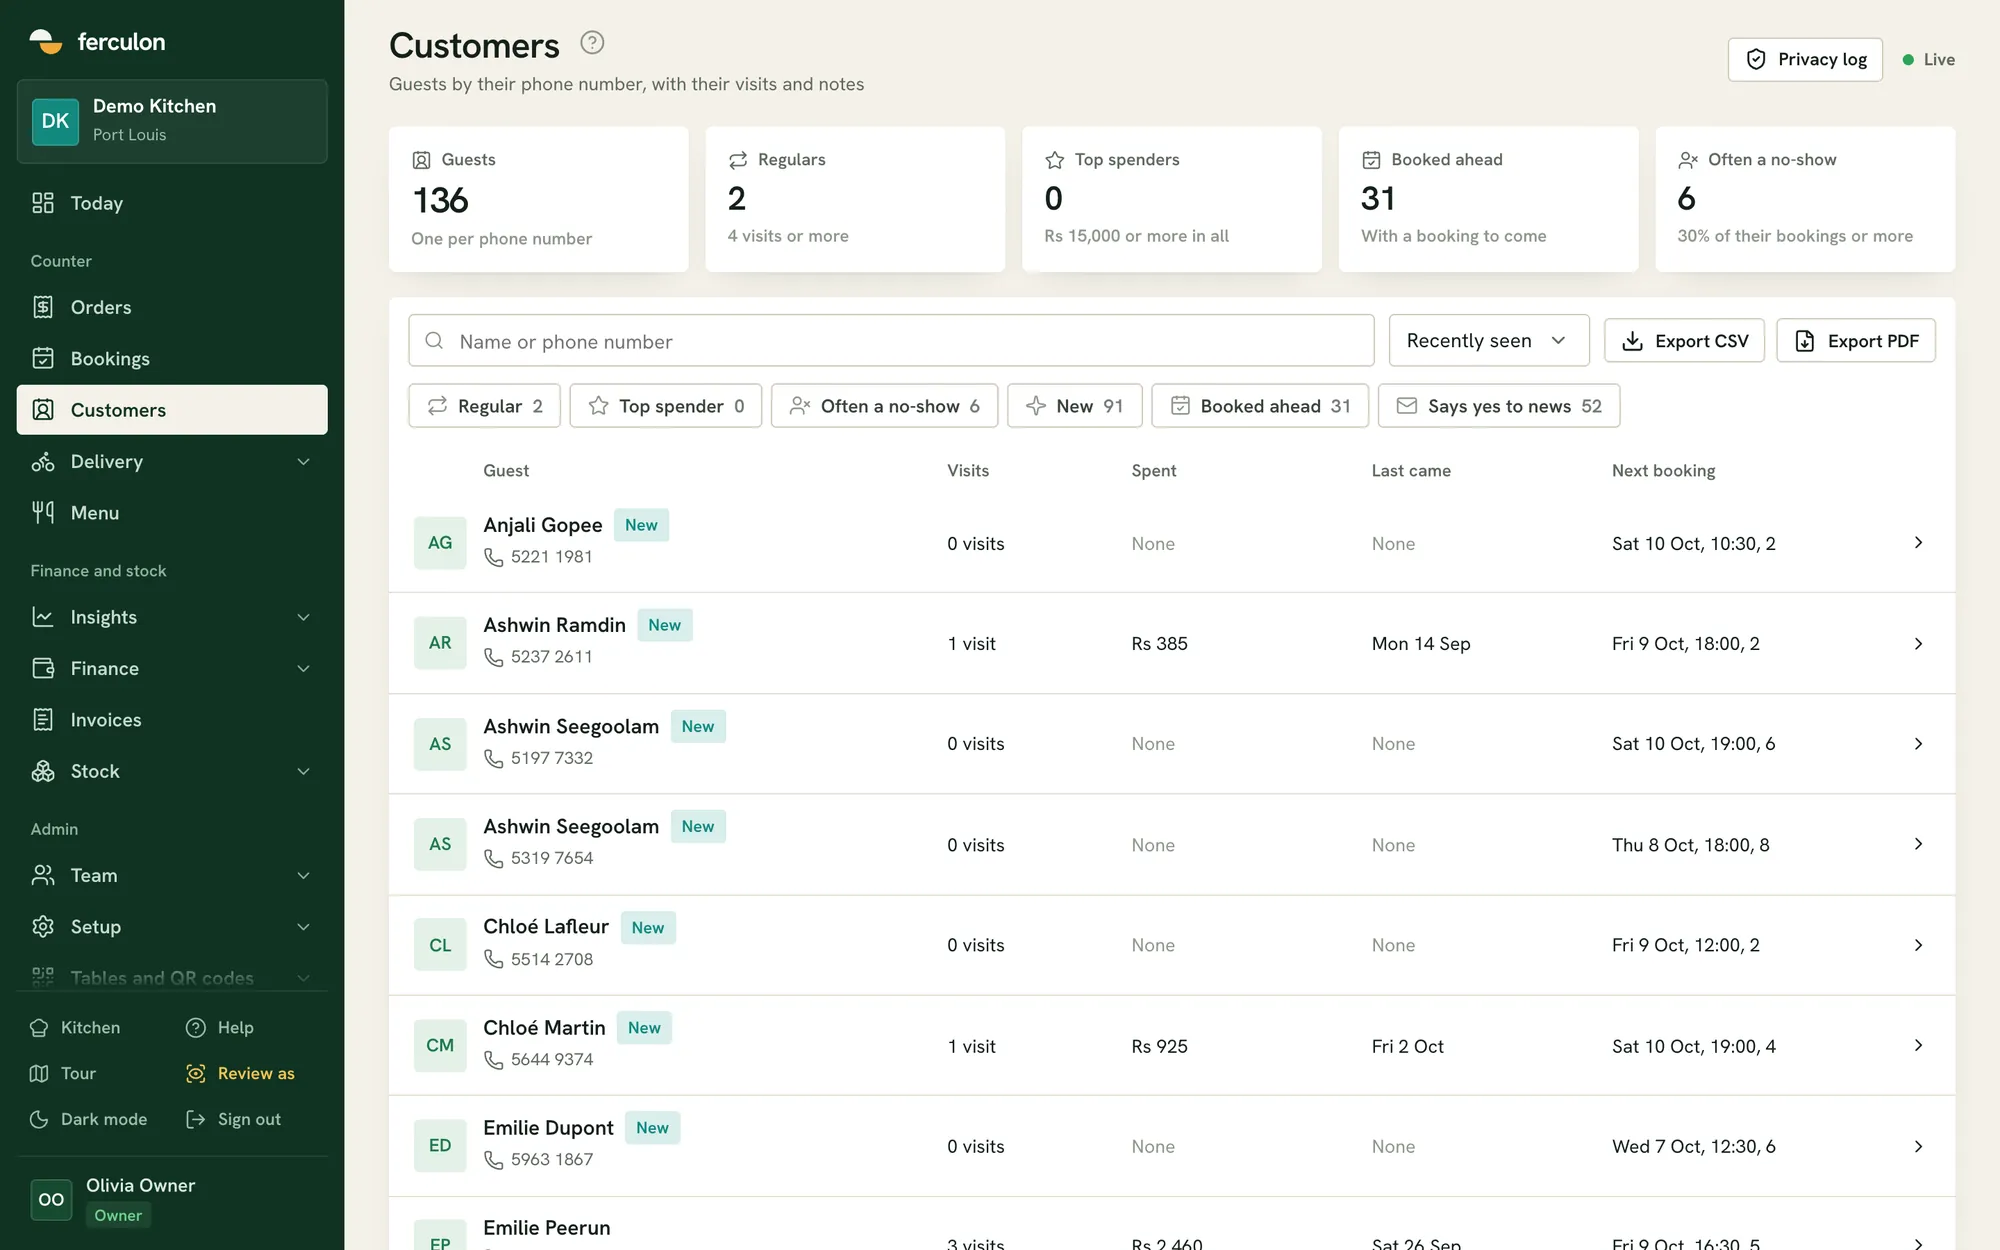Click the Invoices icon in sidebar

click(x=43, y=720)
